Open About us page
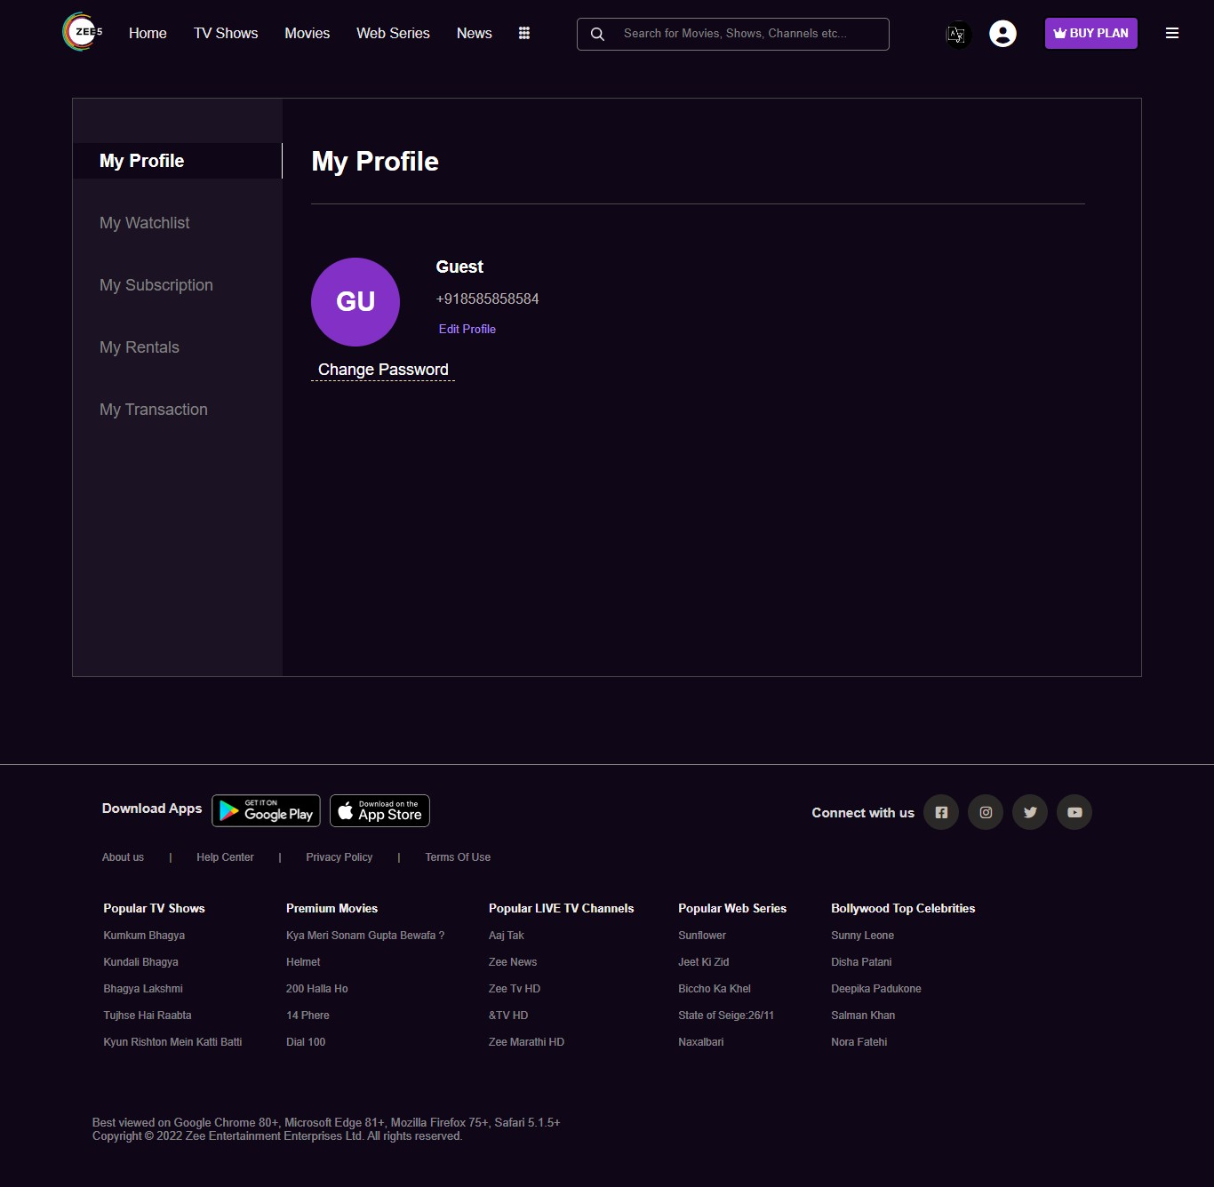Screen dimensions: 1214x1187 pyautogui.click(x=123, y=857)
